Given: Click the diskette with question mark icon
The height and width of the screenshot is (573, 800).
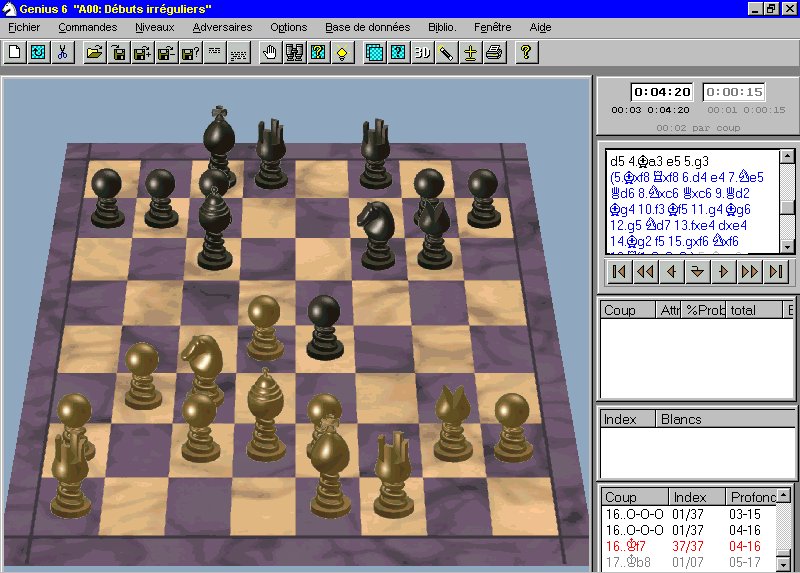Looking at the screenshot, I should click(x=190, y=52).
